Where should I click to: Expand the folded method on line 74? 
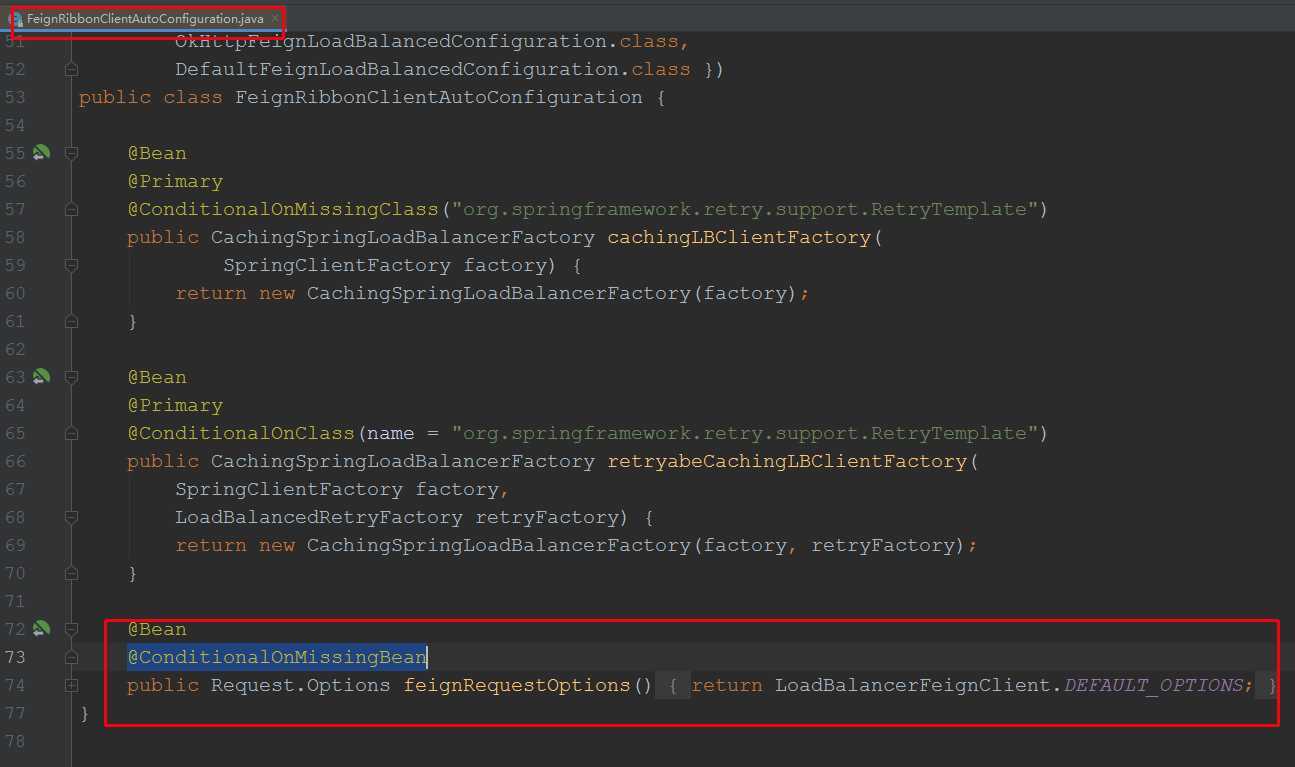(71, 685)
